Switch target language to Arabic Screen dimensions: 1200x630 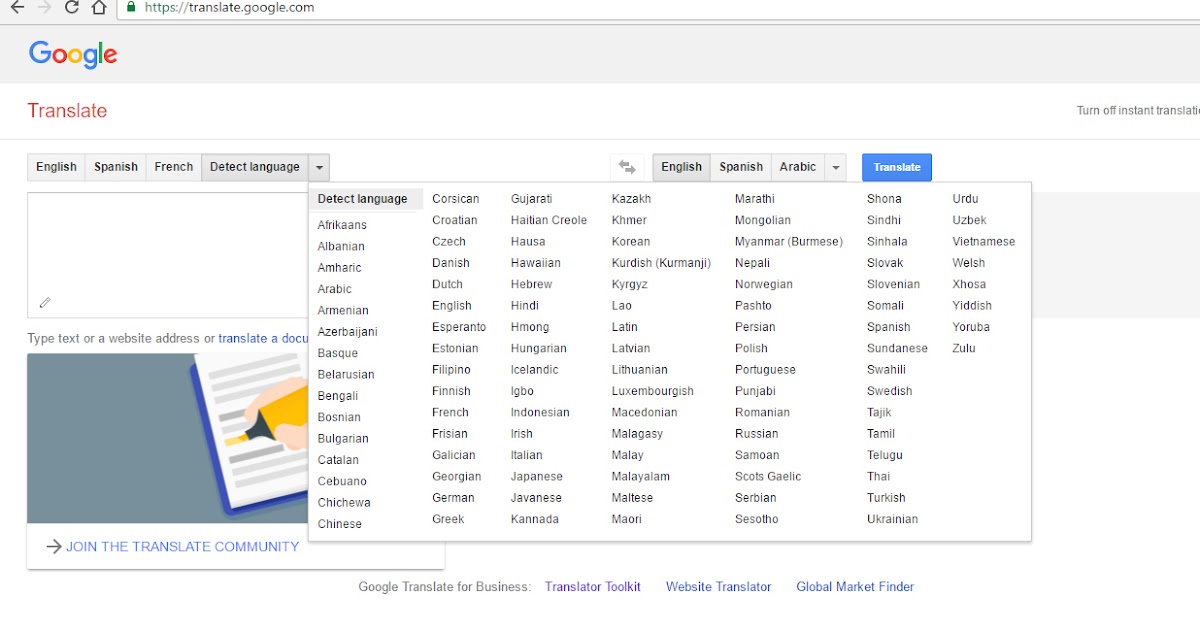click(796, 167)
